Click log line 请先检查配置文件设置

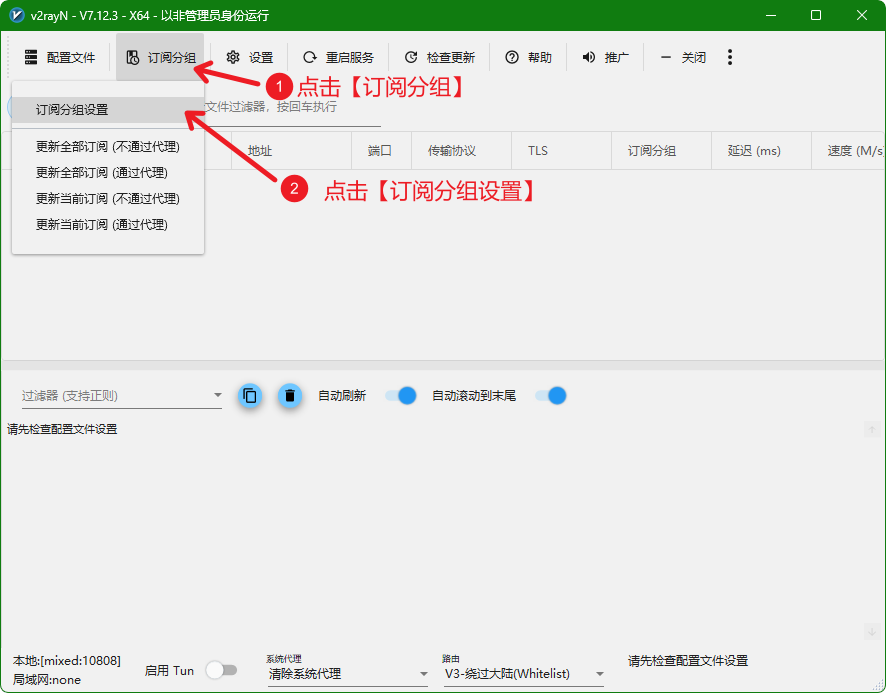[x=62, y=429]
